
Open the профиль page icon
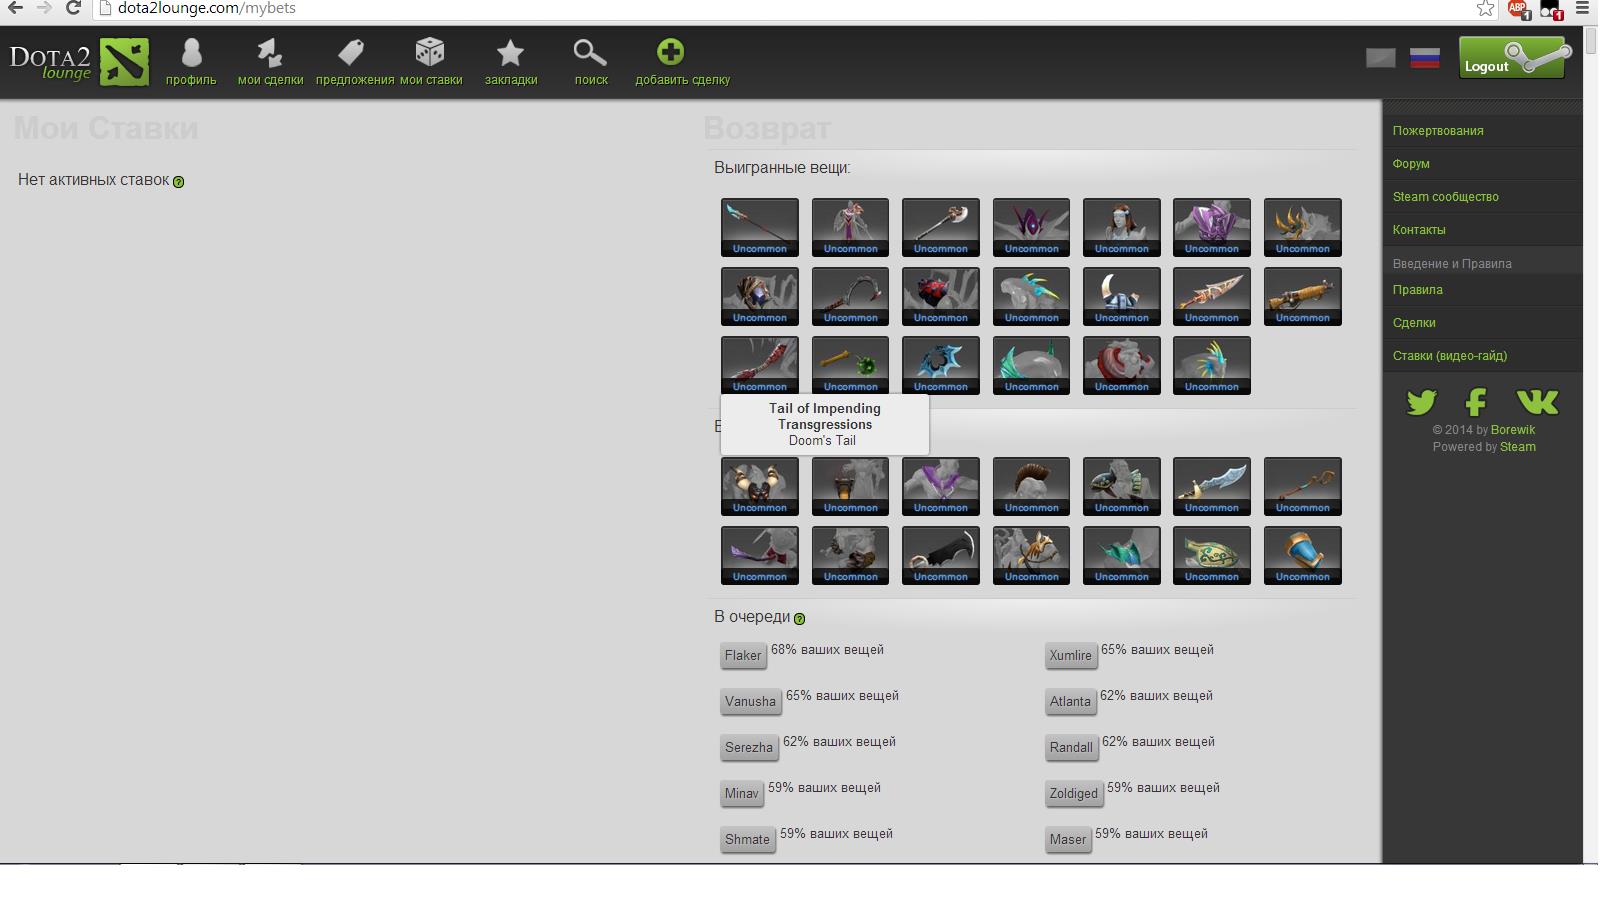pos(191,53)
